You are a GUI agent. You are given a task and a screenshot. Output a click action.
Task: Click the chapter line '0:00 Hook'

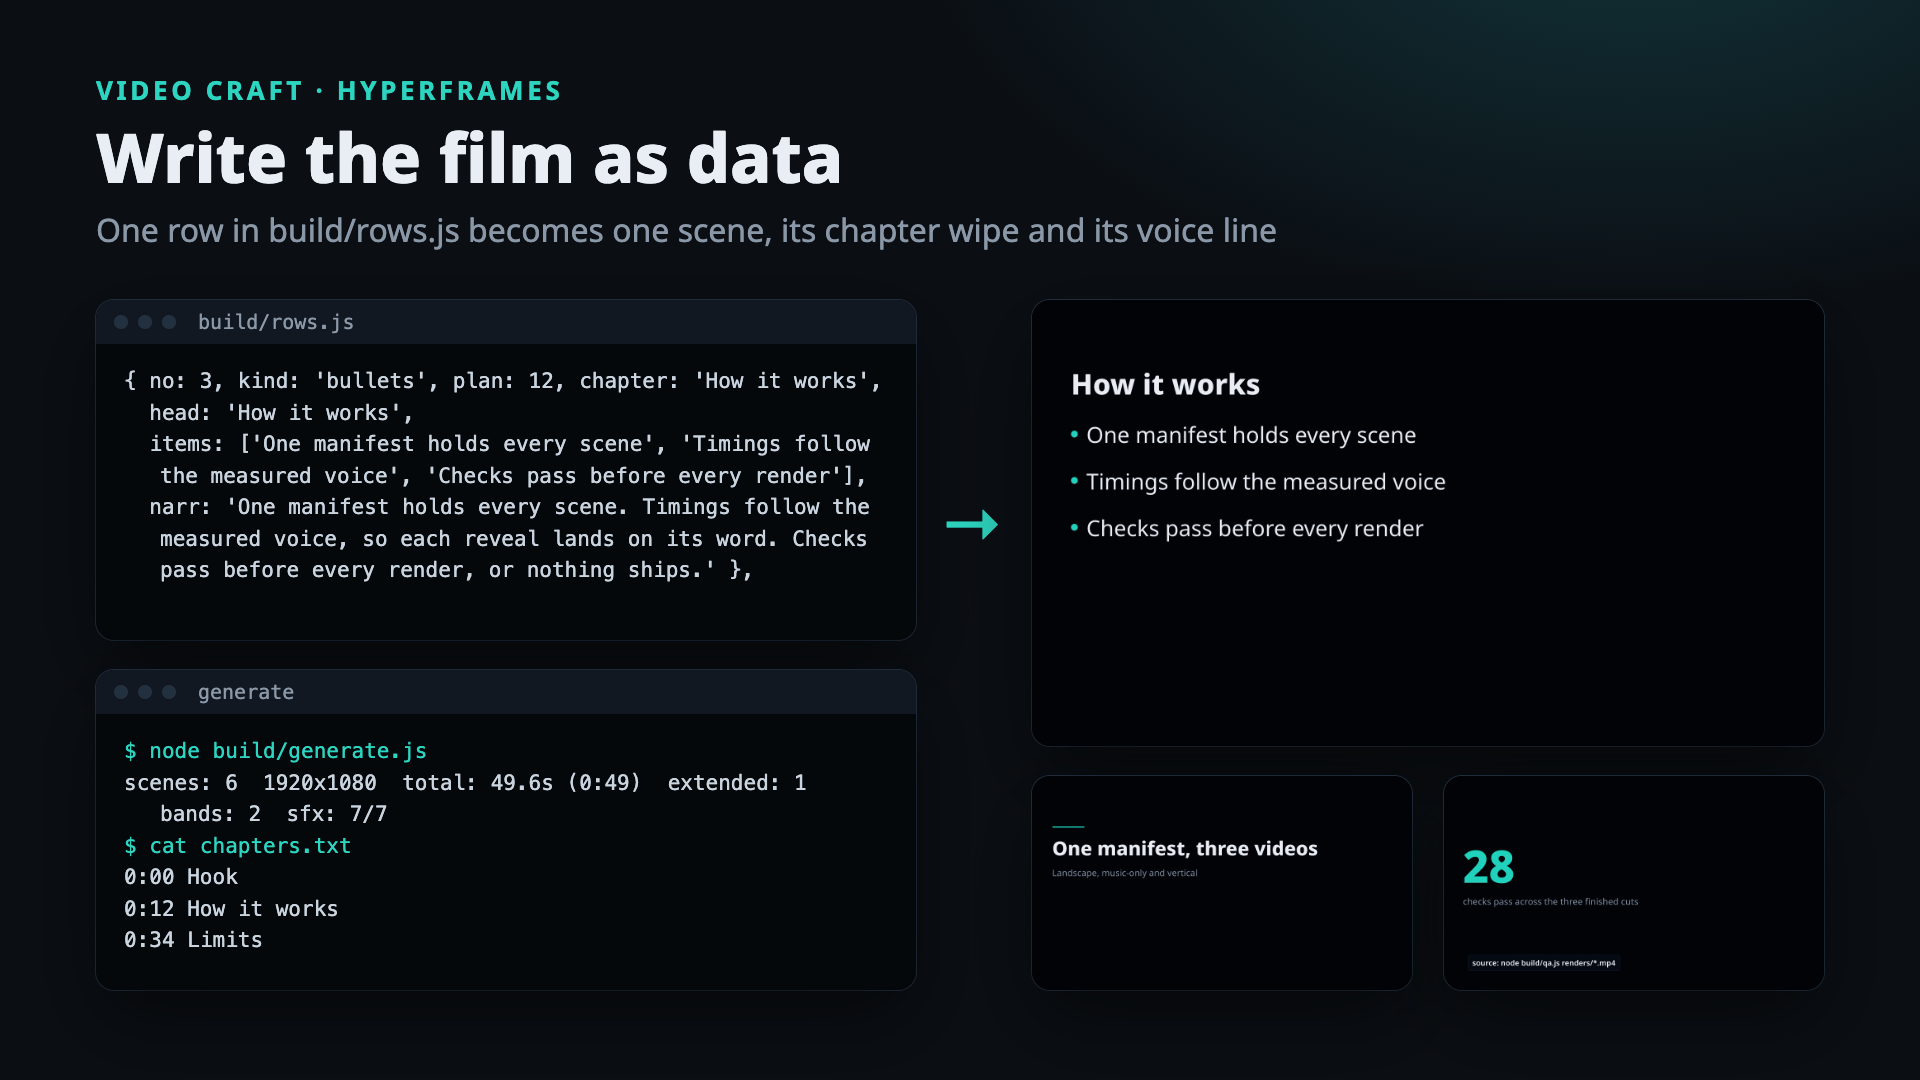pos(181,877)
